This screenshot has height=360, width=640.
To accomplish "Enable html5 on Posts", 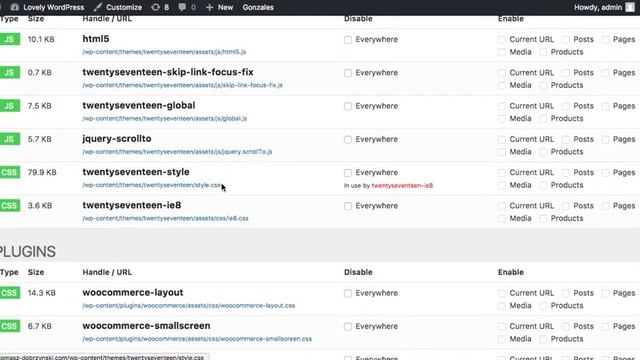I will (566, 40).
